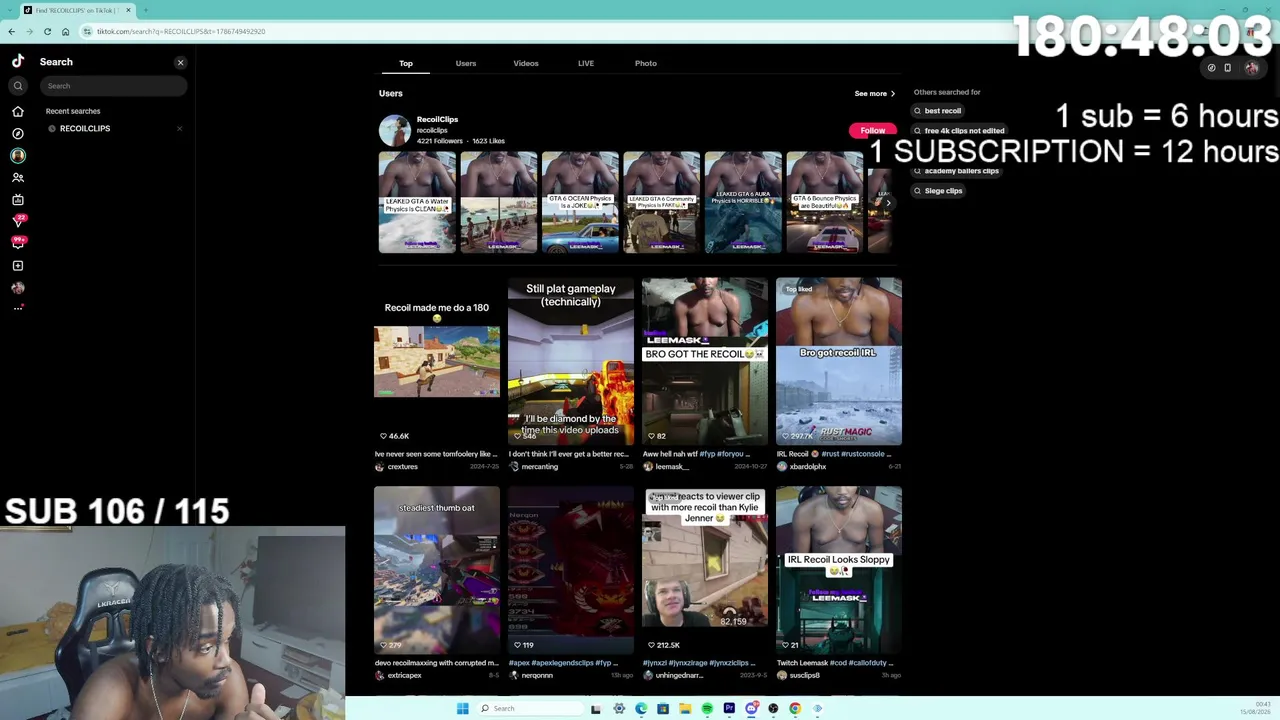
Task: Reload the browser page
Action: (x=47, y=31)
